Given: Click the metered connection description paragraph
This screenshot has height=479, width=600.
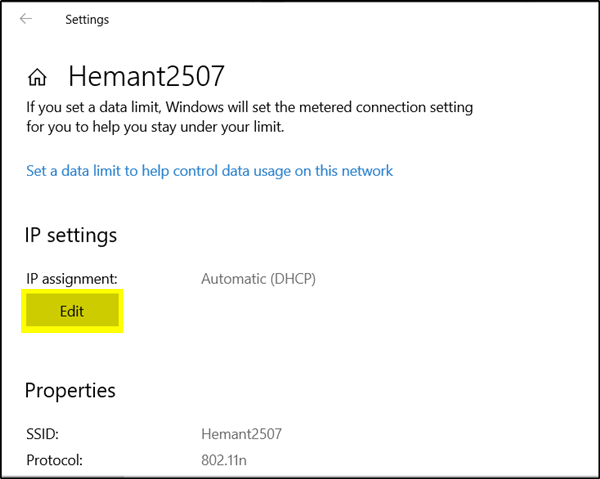Looking at the screenshot, I should [249, 117].
